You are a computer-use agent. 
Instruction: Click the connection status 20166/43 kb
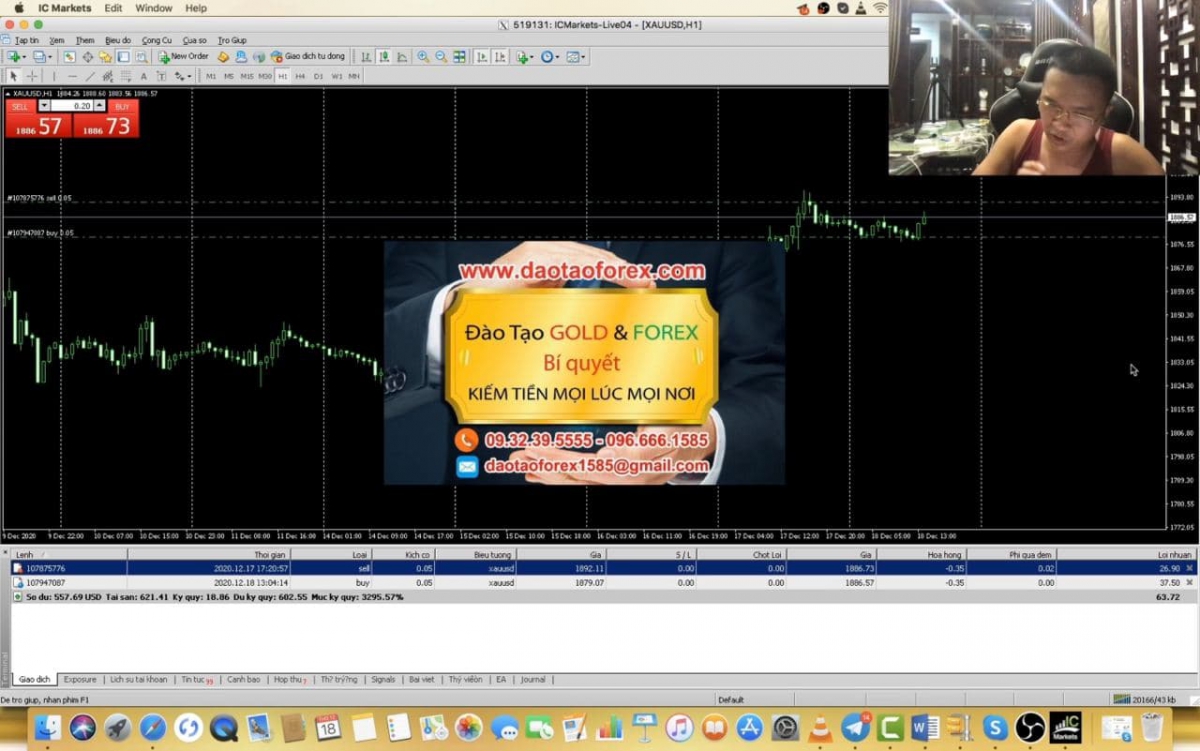coord(1145,700)
